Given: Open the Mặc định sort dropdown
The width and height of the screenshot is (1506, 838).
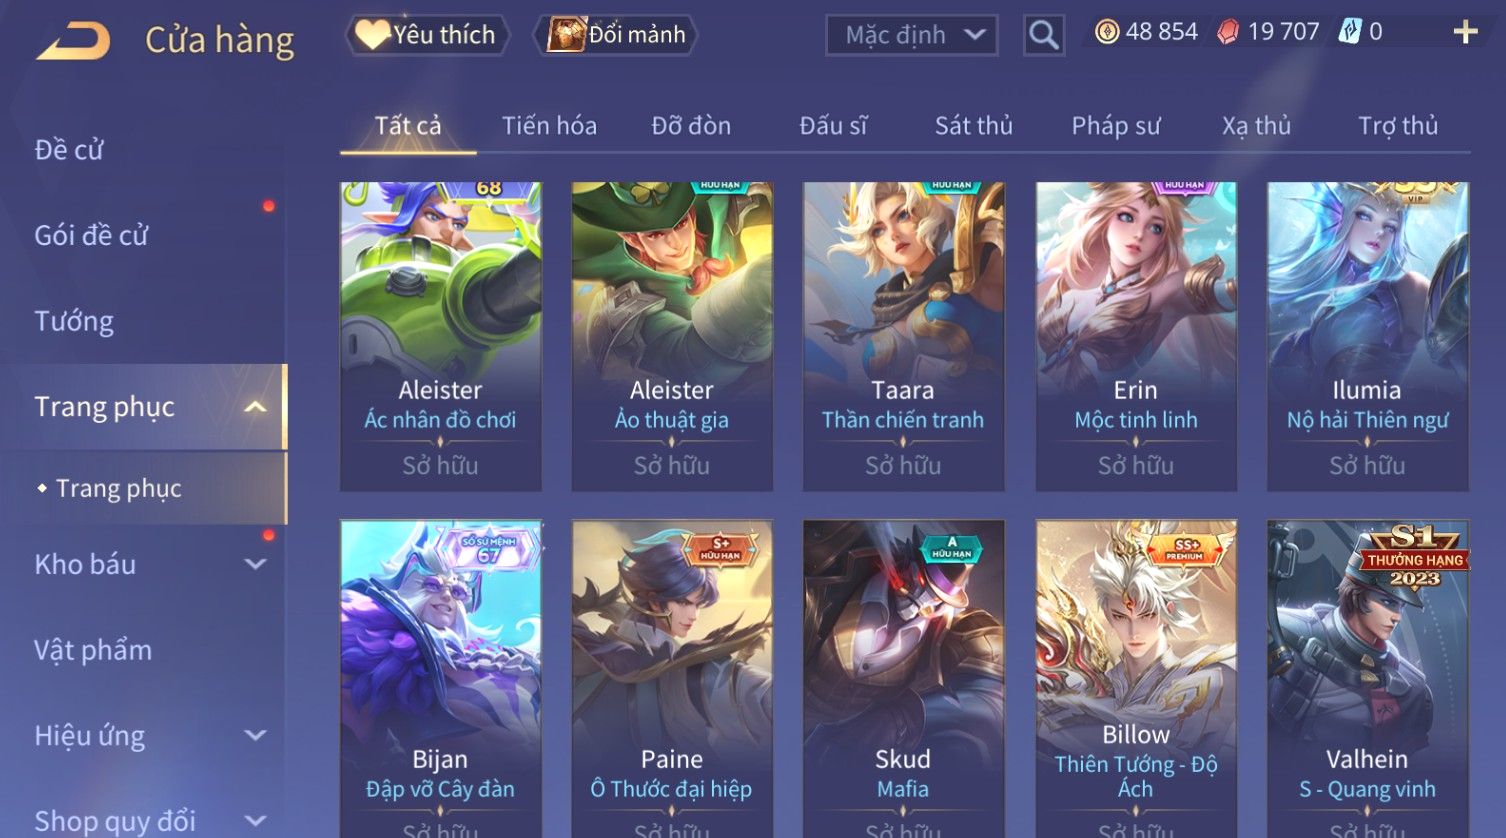Looking at the screenshot, I should click(x=912, y=35).
